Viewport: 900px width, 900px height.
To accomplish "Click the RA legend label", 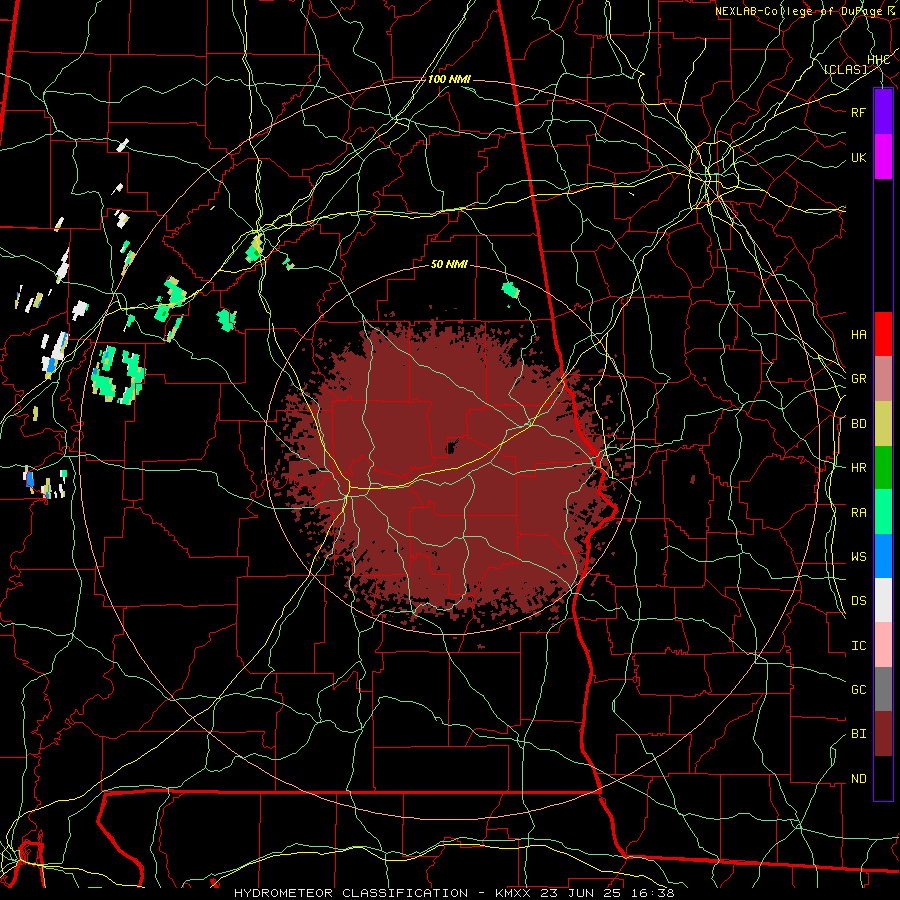I will [858, 513].
